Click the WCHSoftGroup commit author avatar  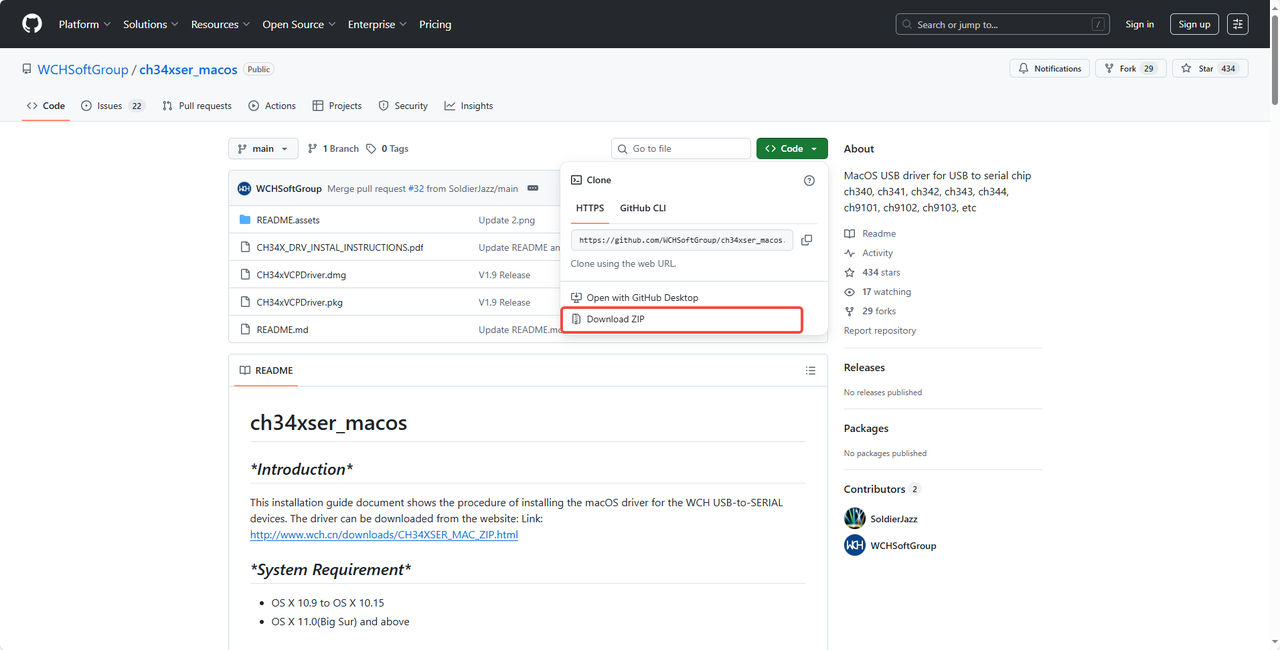244,189
